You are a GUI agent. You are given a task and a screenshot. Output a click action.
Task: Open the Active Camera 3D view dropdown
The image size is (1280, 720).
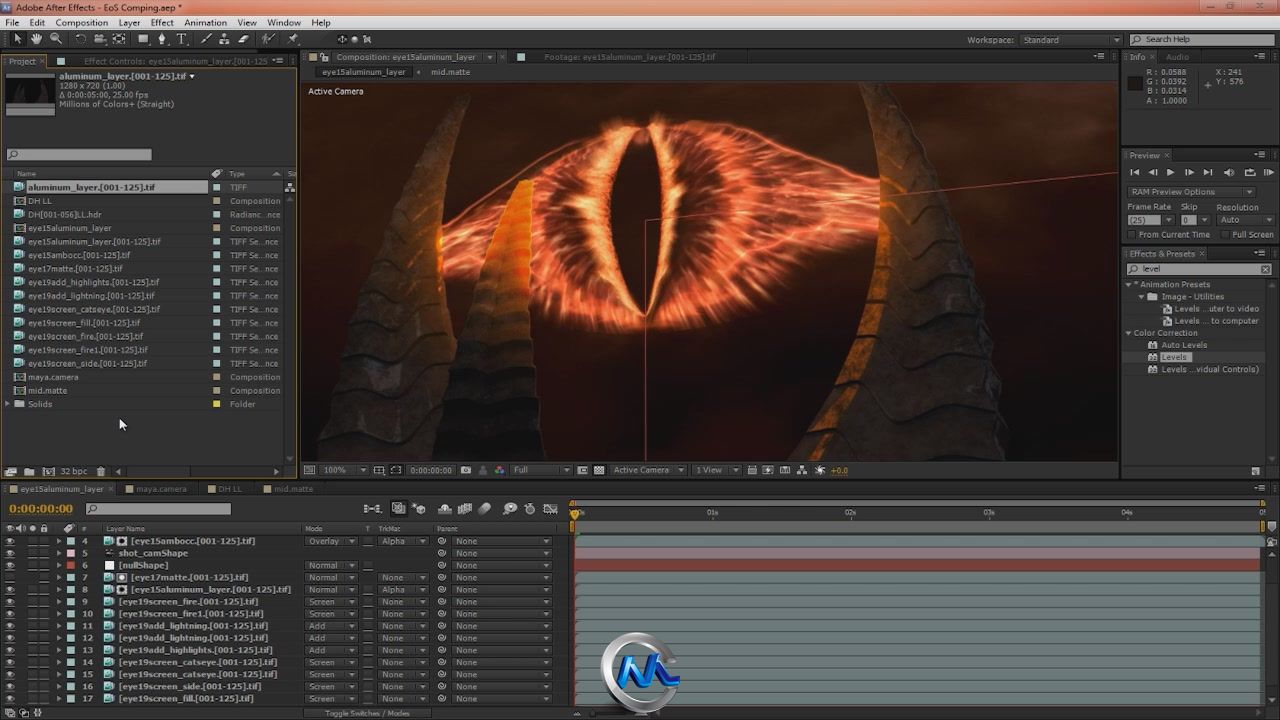[649, 470]
